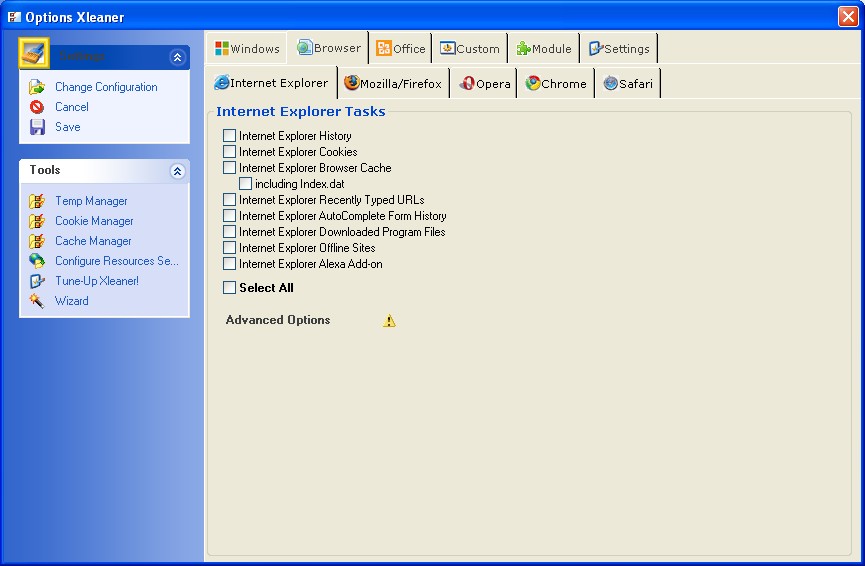Image resolution: width=865 pixels, height=566 pixels.
Task: Click the Tools panel header text
Action: click(45, 170)
